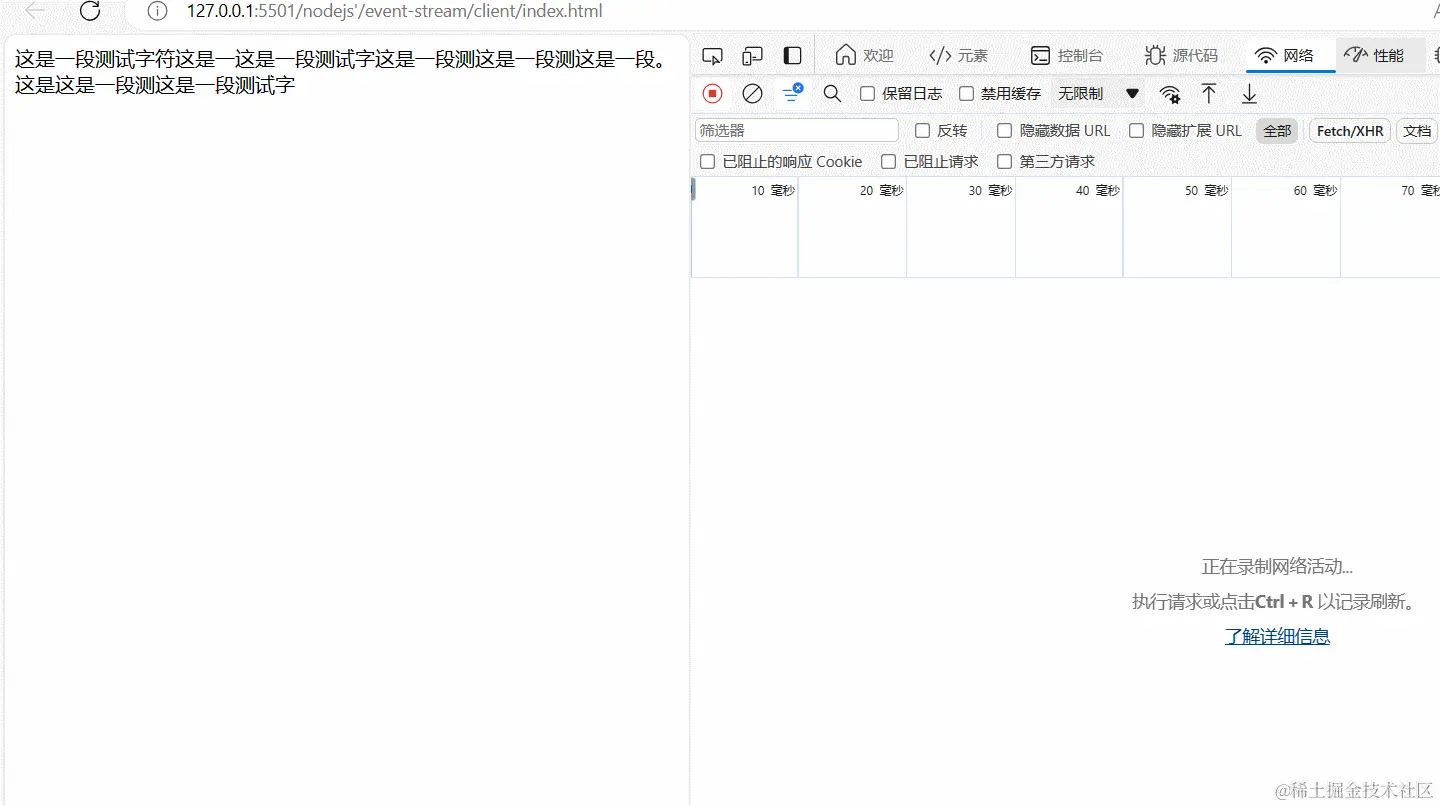Toggle device emulation mode
Screen dimensions: 1440x806
[x=752, y=55]
